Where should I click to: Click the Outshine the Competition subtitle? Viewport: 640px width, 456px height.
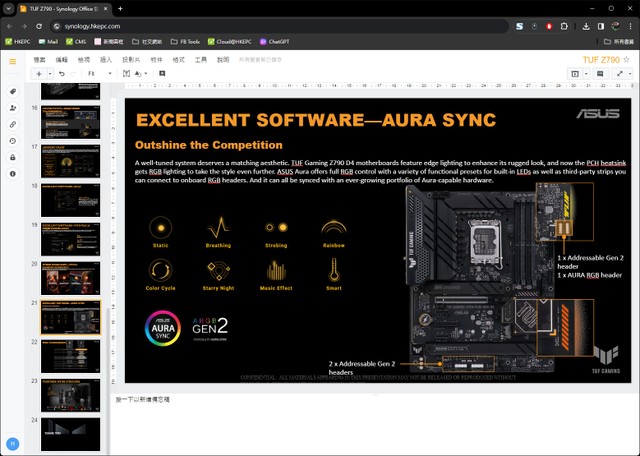pos(209,145)
